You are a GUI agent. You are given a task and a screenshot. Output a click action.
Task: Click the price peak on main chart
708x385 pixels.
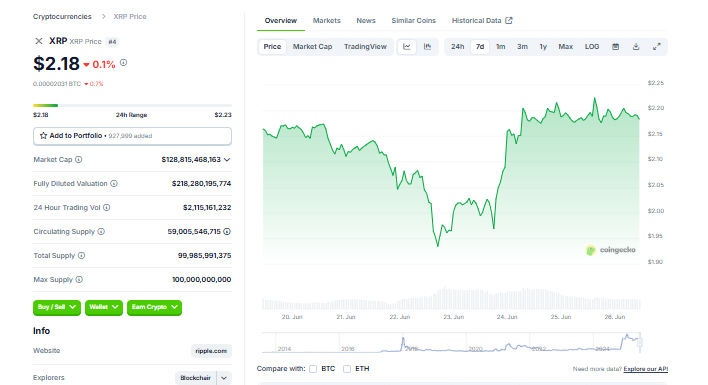tap(595, 98)
